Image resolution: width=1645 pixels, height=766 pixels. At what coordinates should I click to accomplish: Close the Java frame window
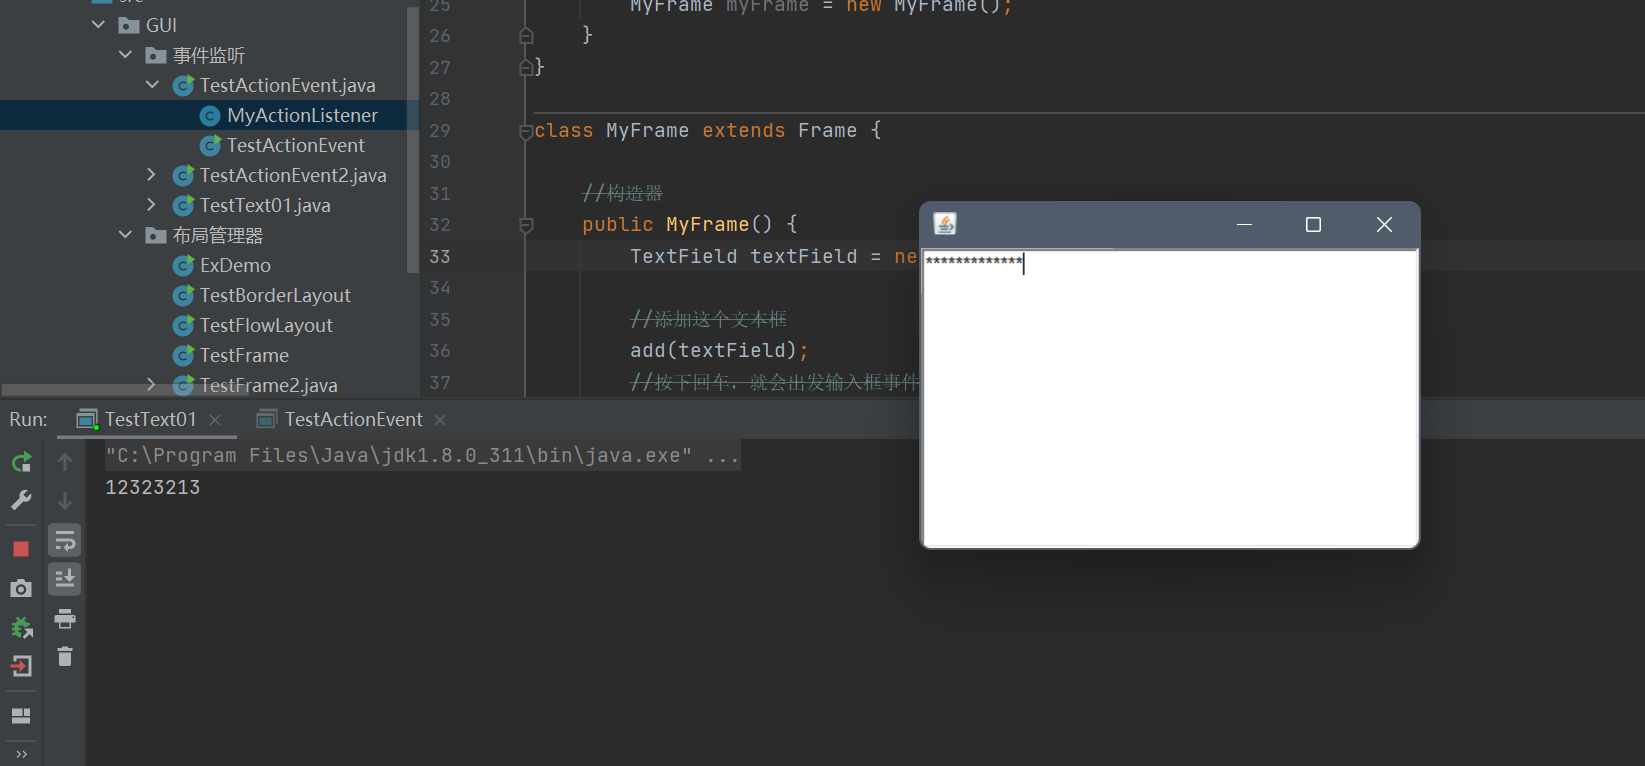pos(1384,224)
